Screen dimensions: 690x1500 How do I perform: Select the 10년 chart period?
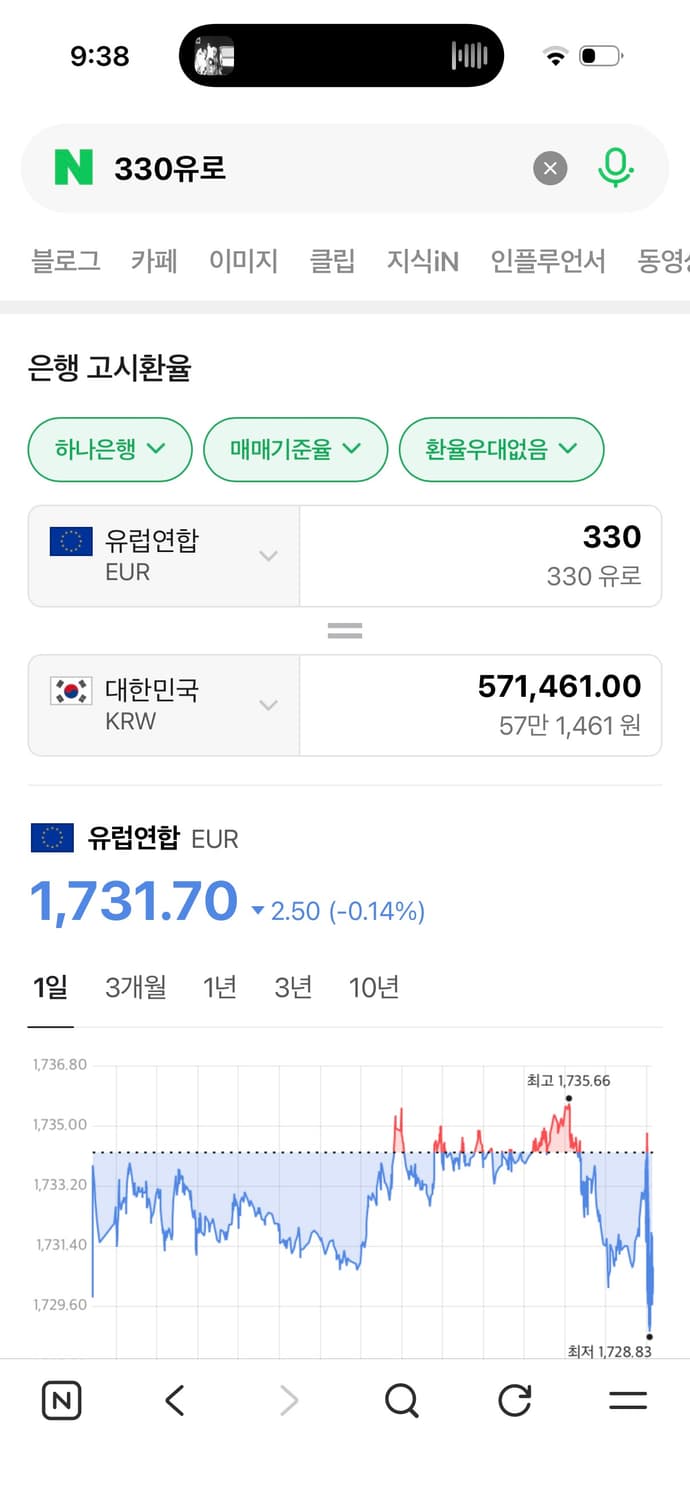373,987
